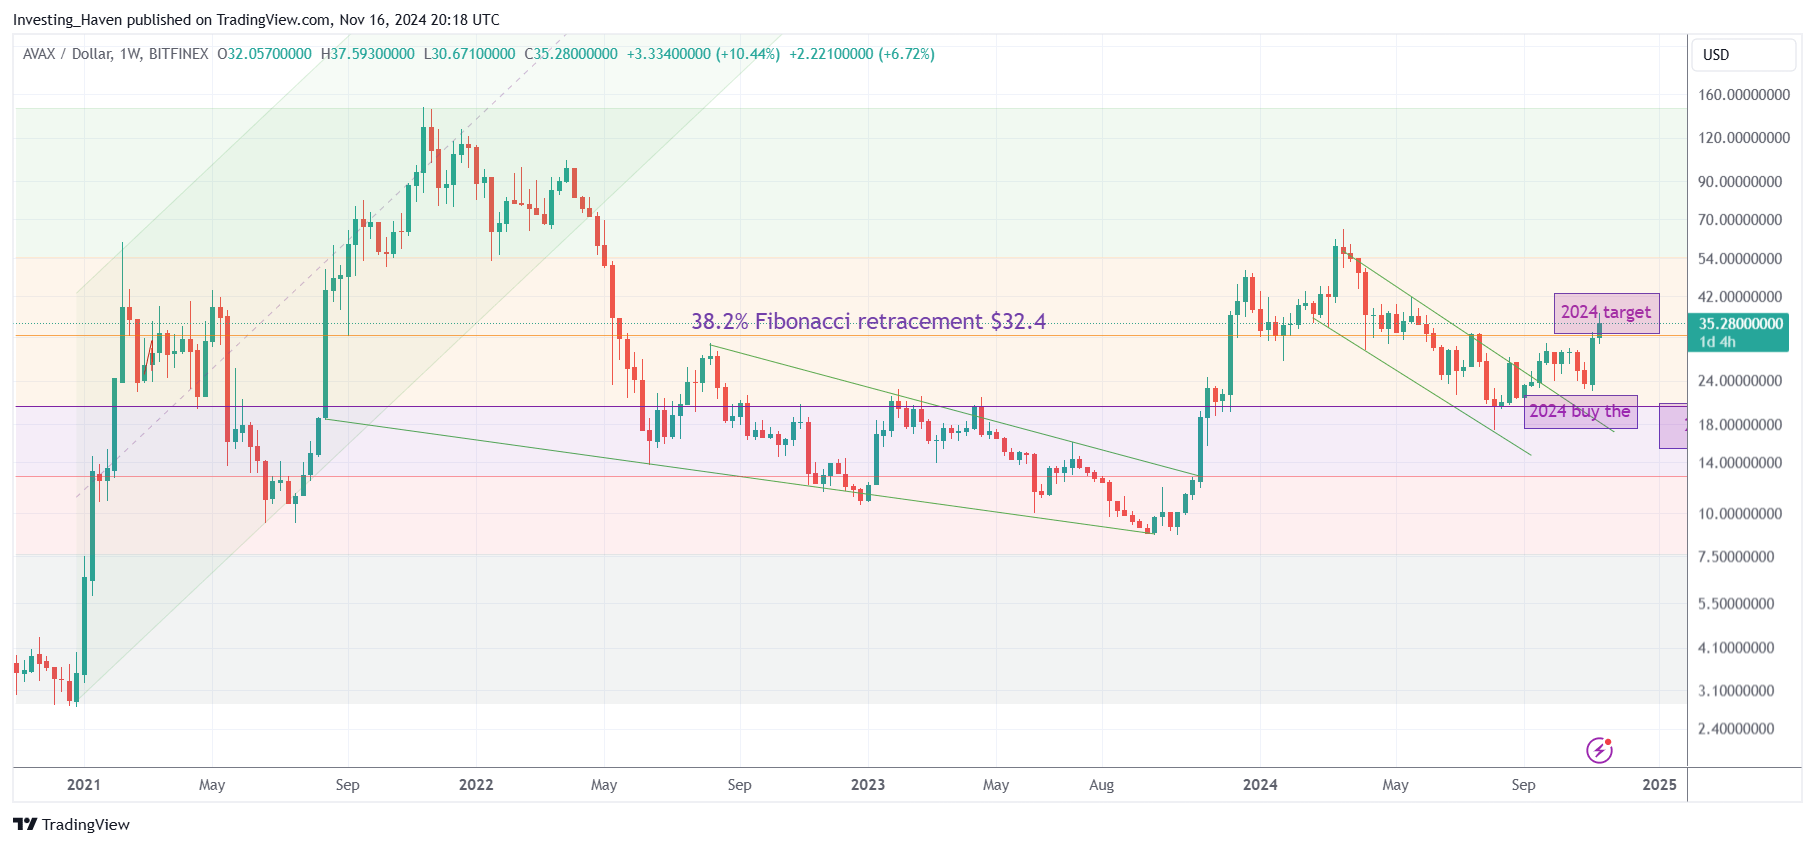Click the 2024 time axis label
Image resolution: width=1815 pixels, height=846 pixels.
coord(1260,785)
